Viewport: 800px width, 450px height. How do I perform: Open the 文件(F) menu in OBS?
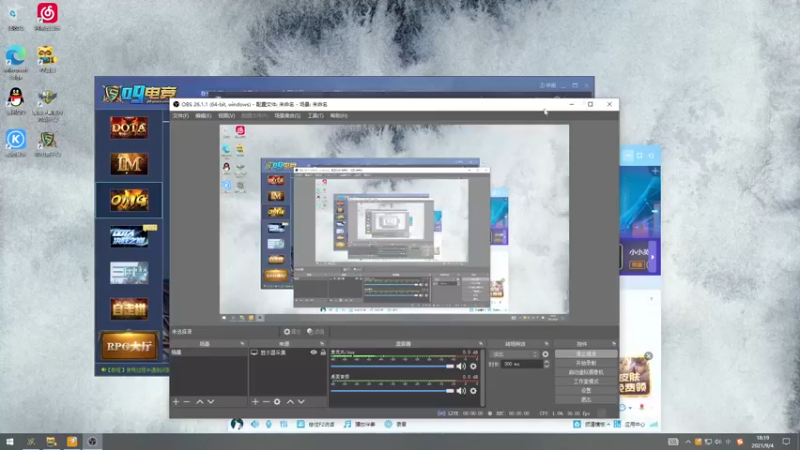(180, 116)
